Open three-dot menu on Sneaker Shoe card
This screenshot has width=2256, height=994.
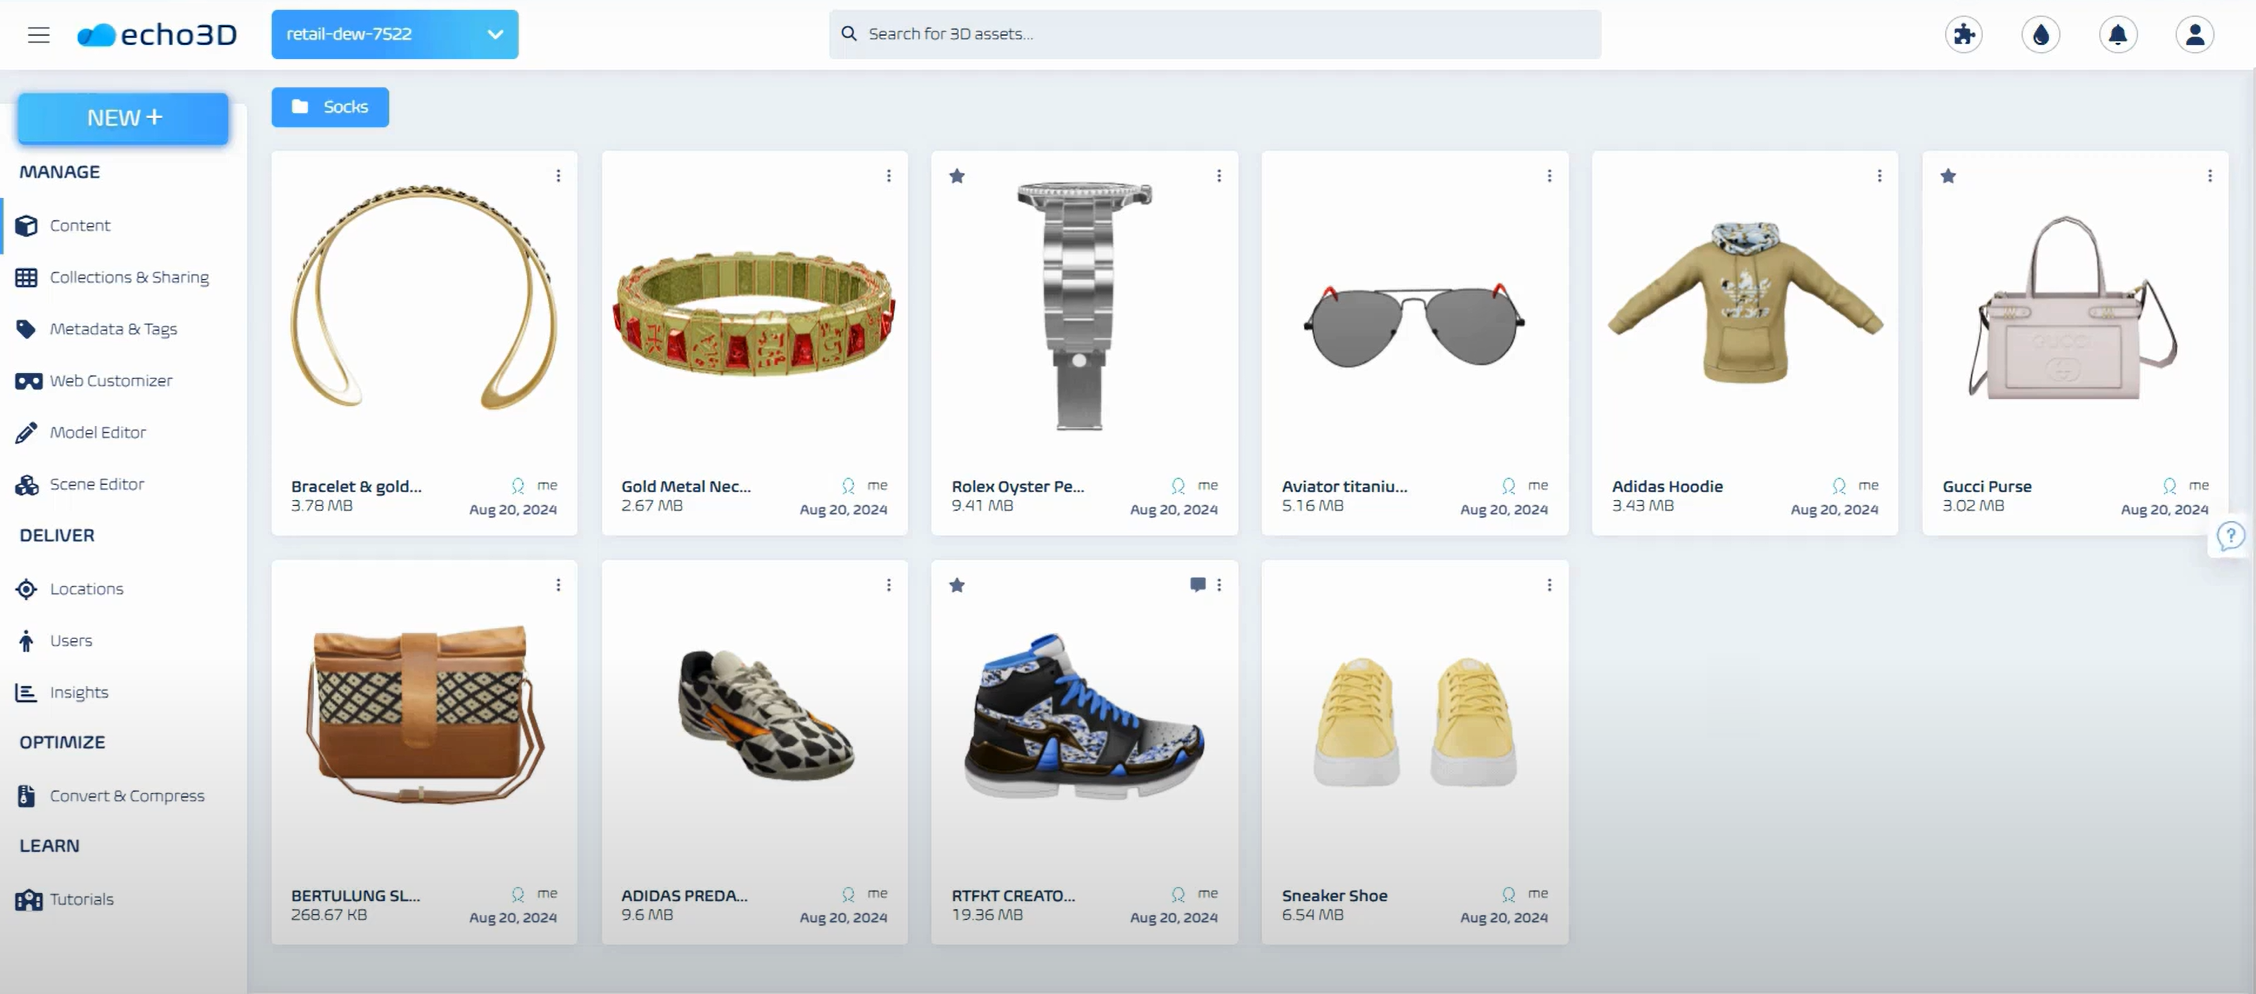click(x=1549, y=585)
